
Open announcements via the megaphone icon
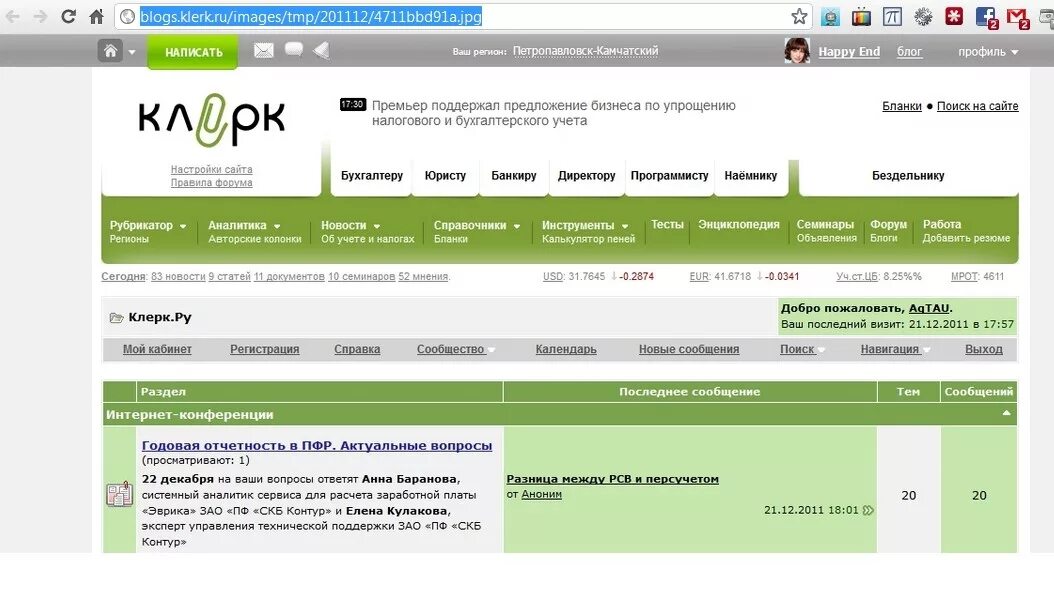pyautogui.click(x=322, y=50)
